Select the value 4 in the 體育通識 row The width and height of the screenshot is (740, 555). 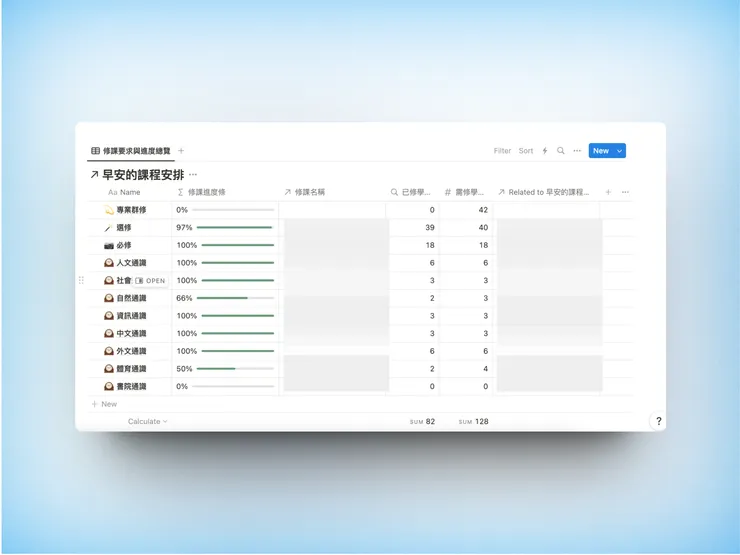[x=485, y=369]
